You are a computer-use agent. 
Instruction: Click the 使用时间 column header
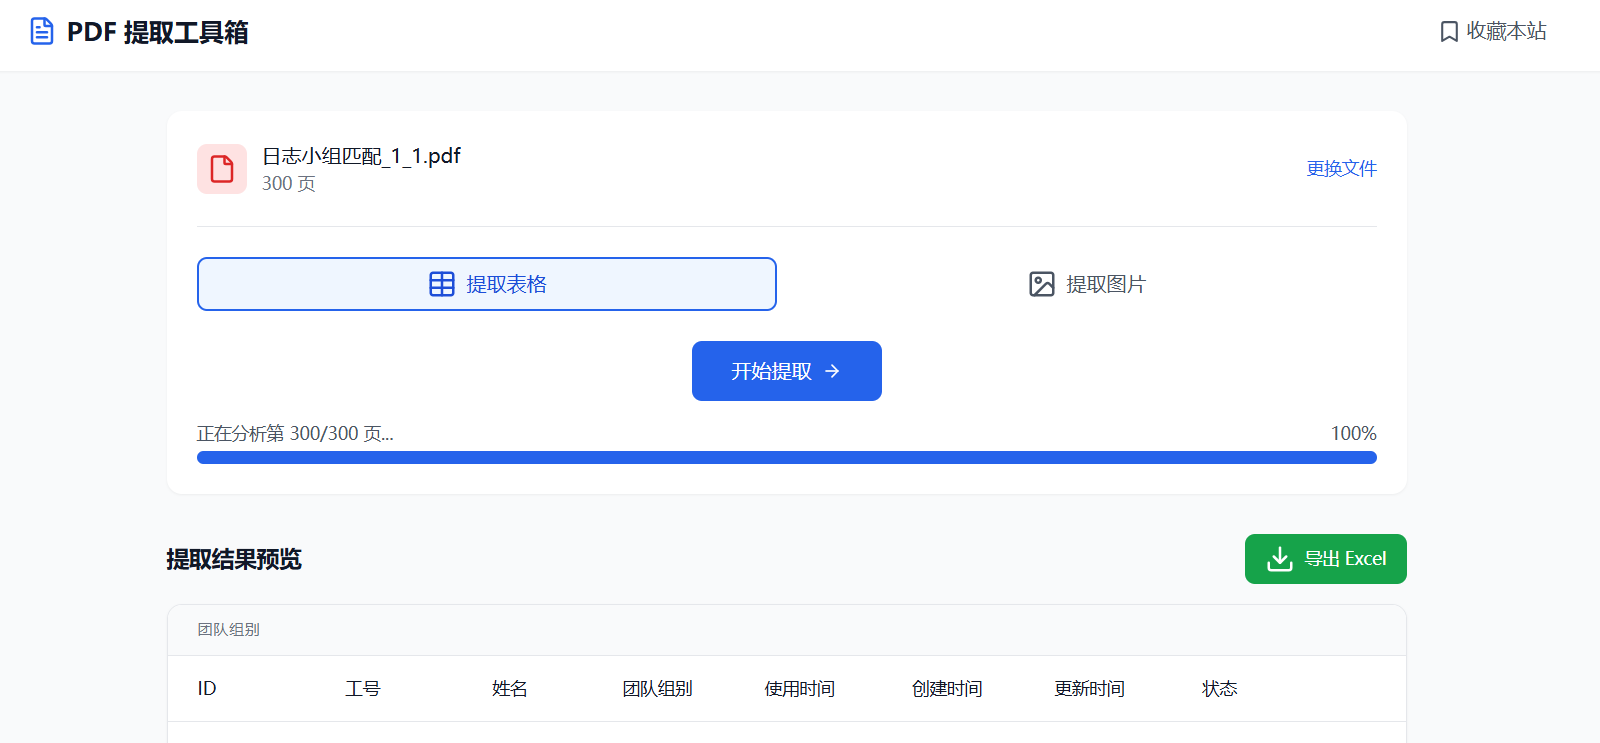(x=800, y=689)
